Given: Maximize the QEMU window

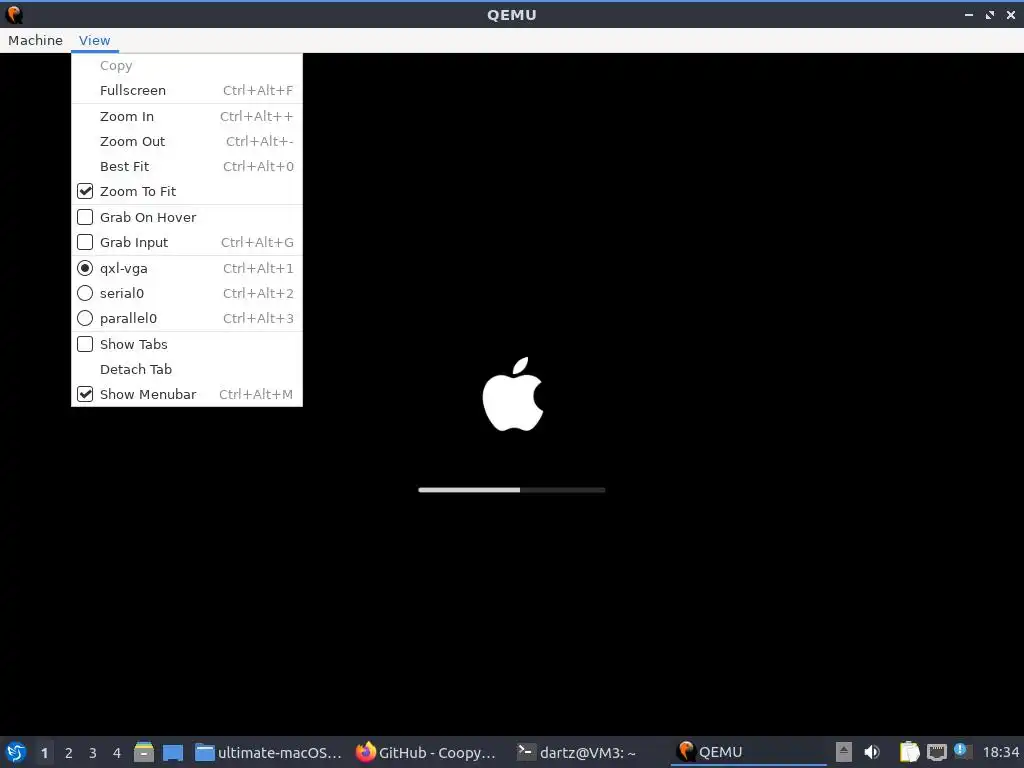Looking at the screenshot, I should [x=990, y=14].
